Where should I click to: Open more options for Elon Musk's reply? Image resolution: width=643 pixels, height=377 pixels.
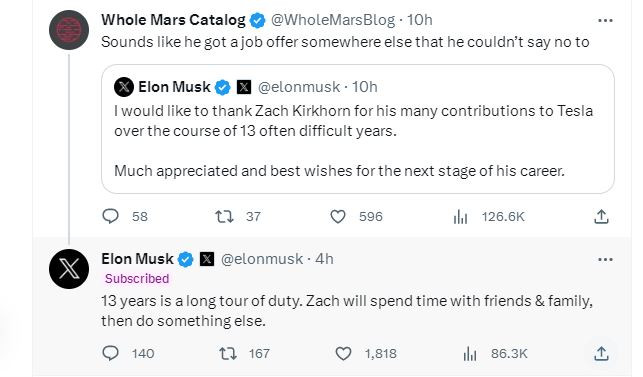pos(605,259)
